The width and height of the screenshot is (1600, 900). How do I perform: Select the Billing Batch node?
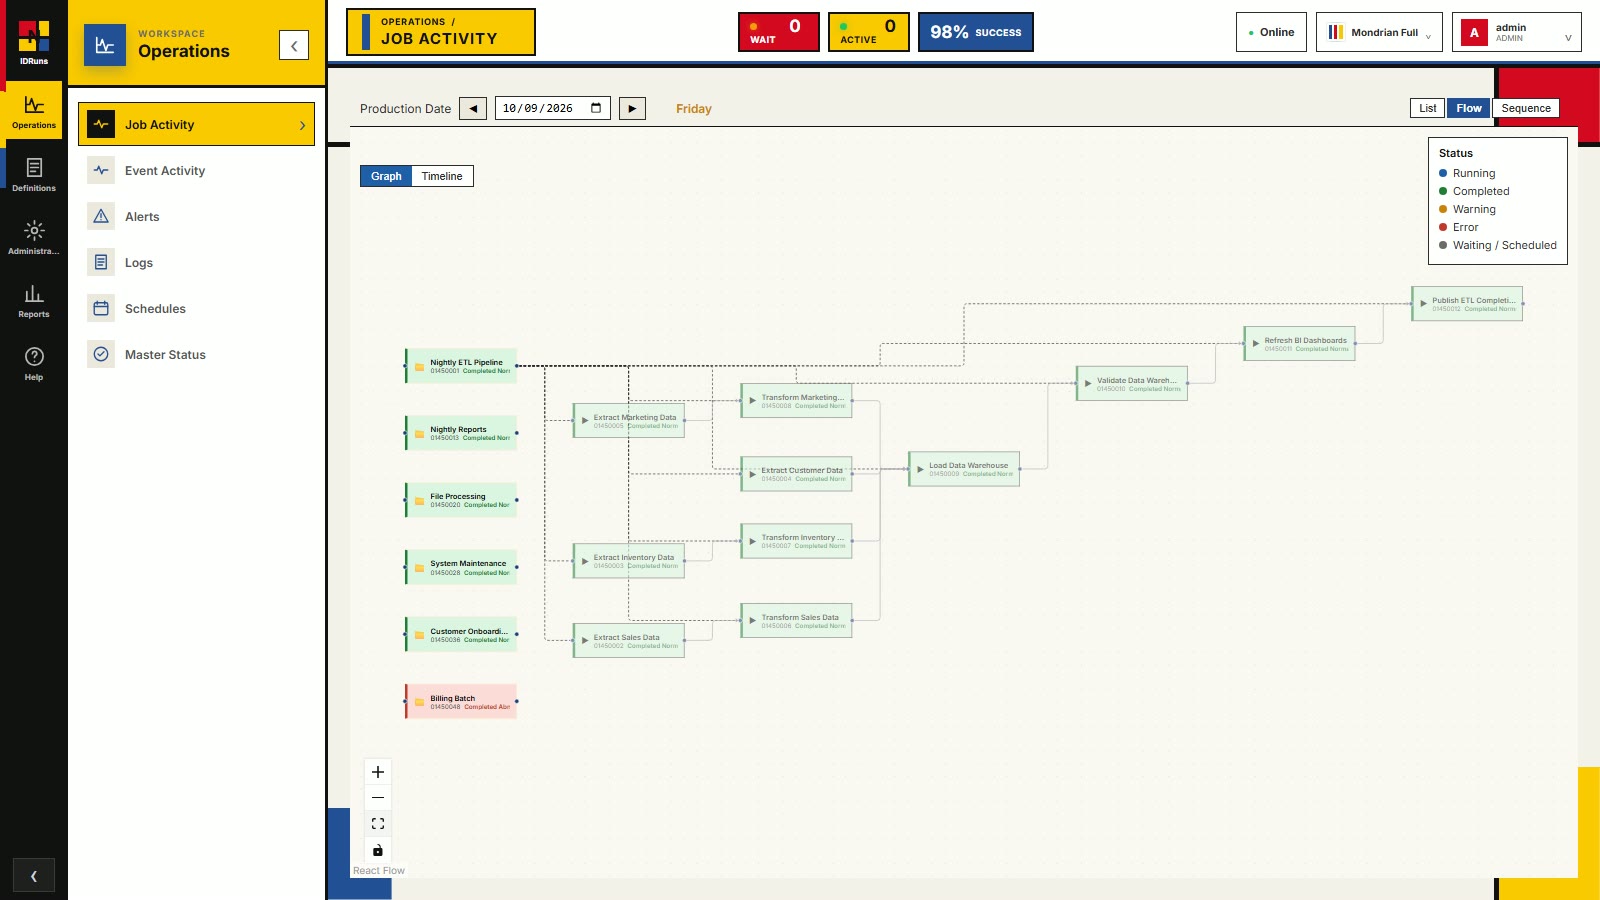click(461, 702)
